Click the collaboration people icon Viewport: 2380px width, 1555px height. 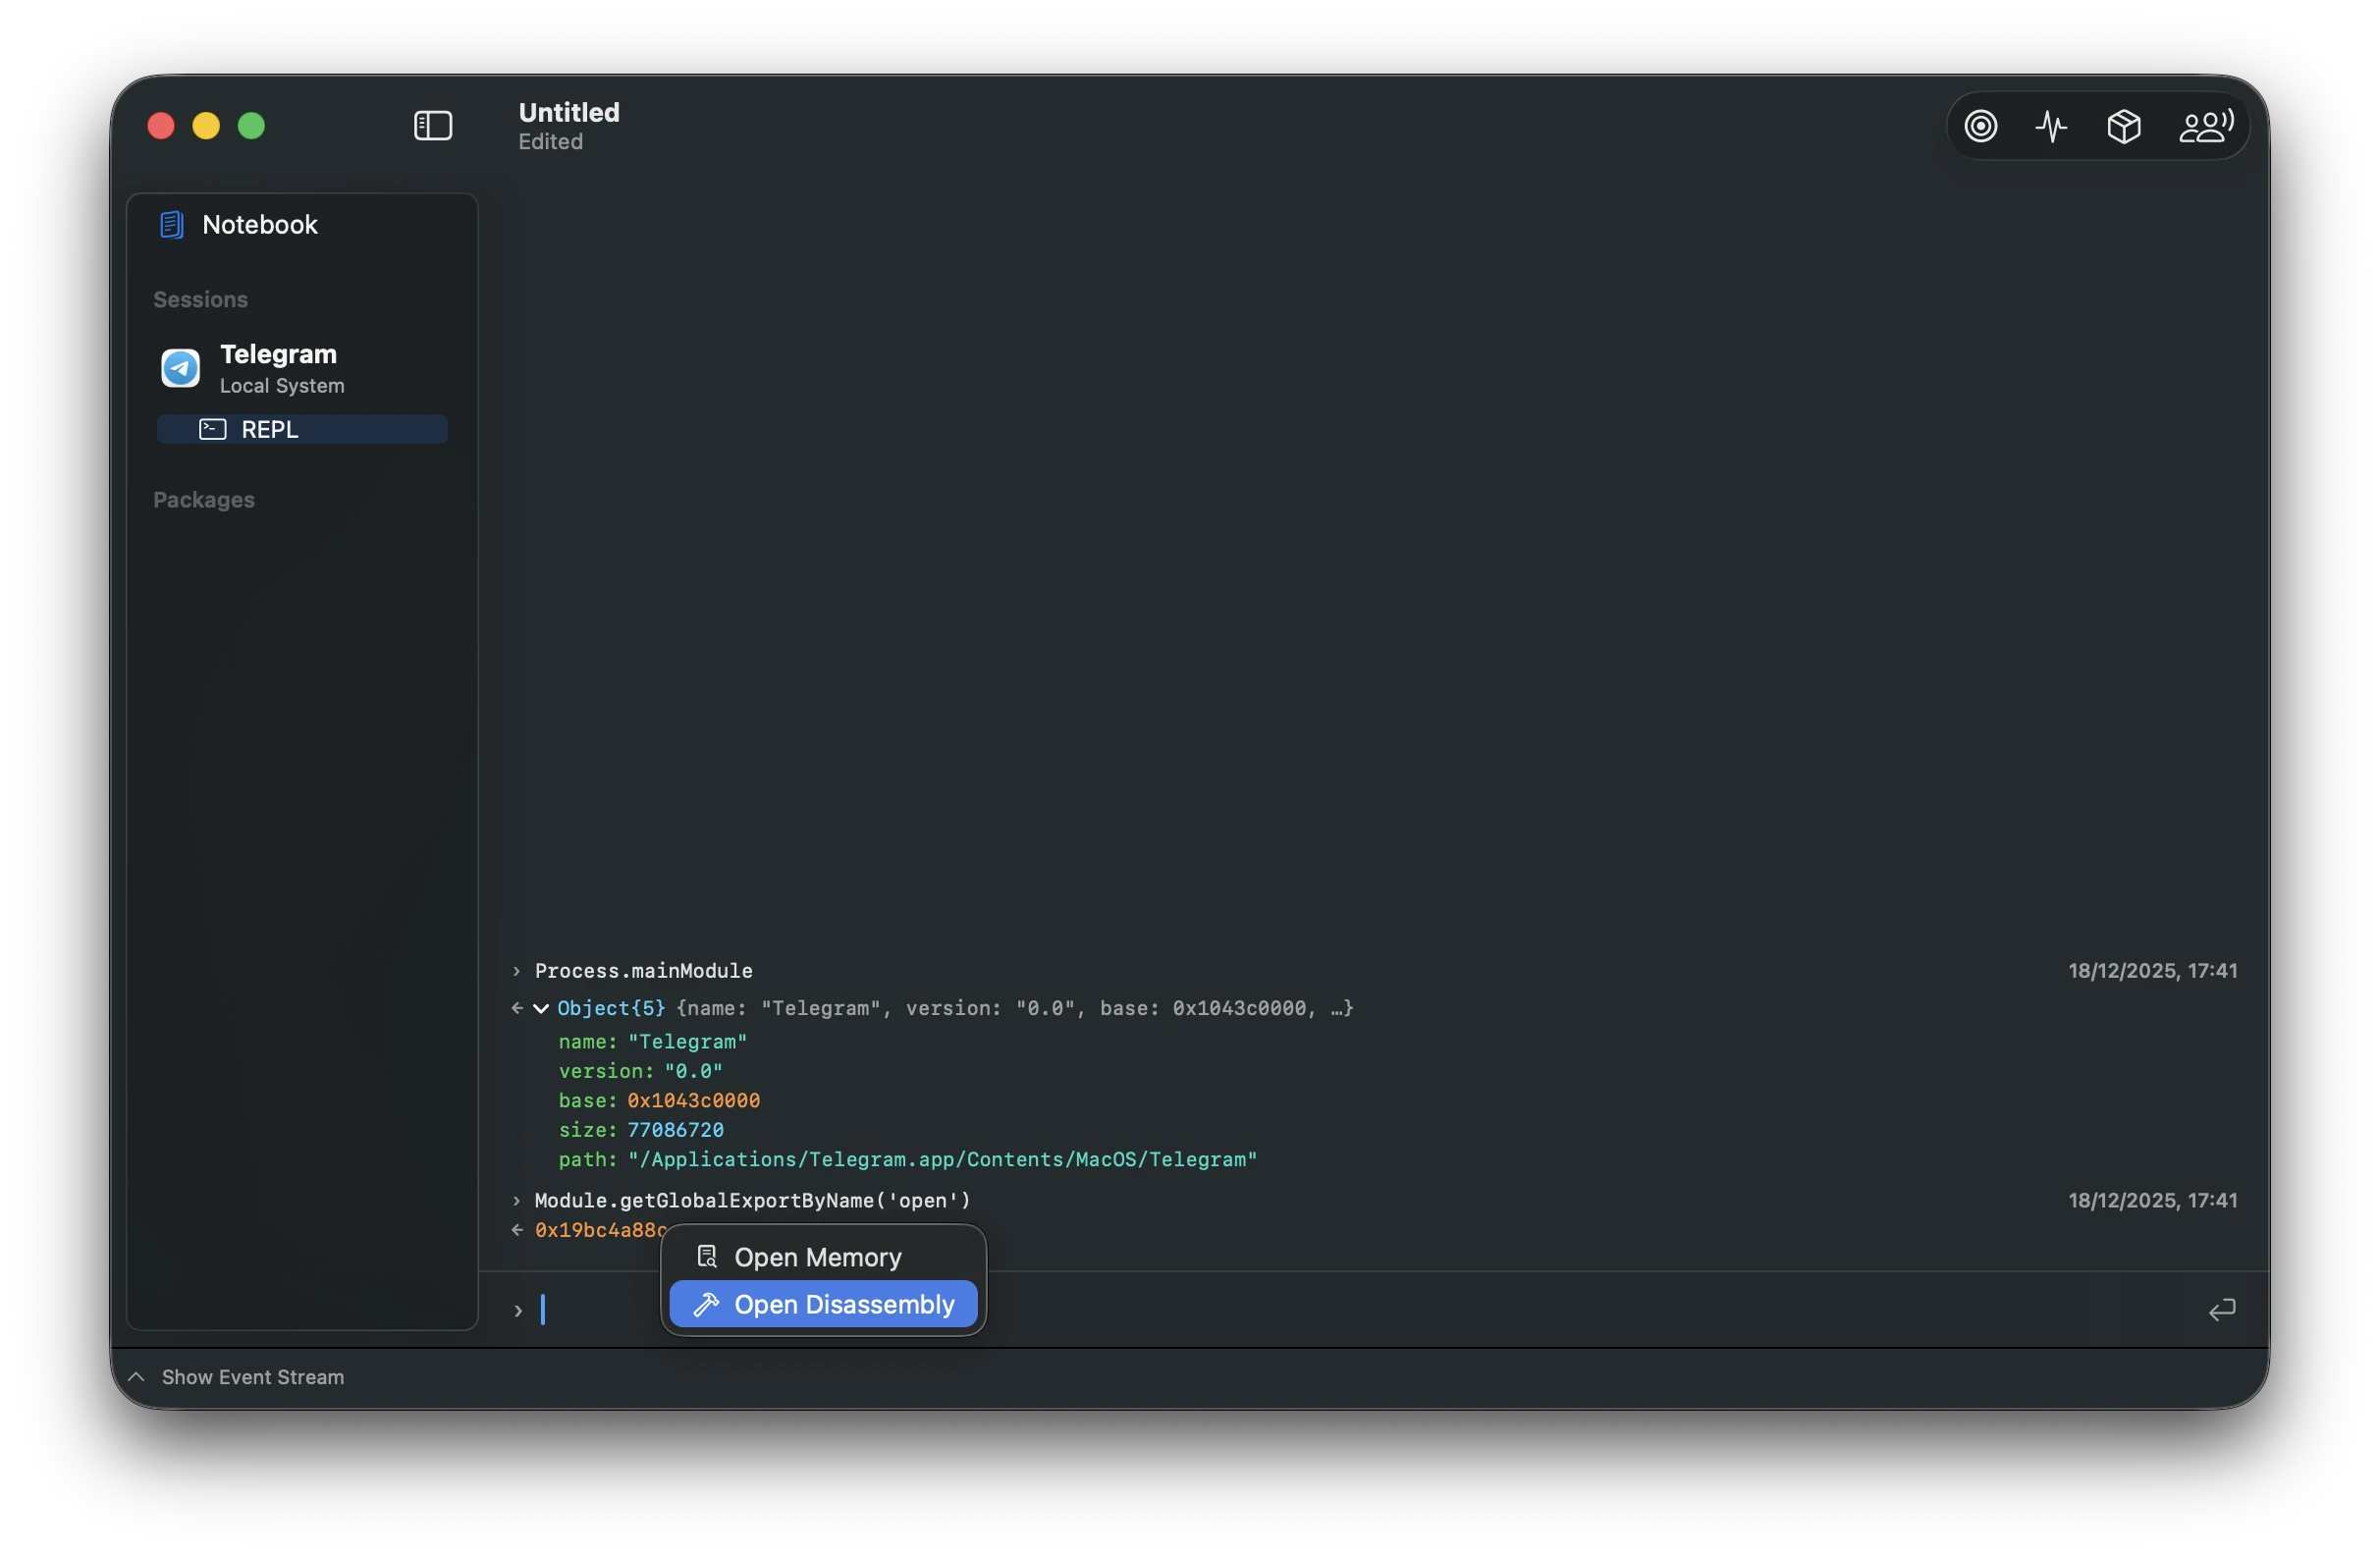tap(2206, 126)
